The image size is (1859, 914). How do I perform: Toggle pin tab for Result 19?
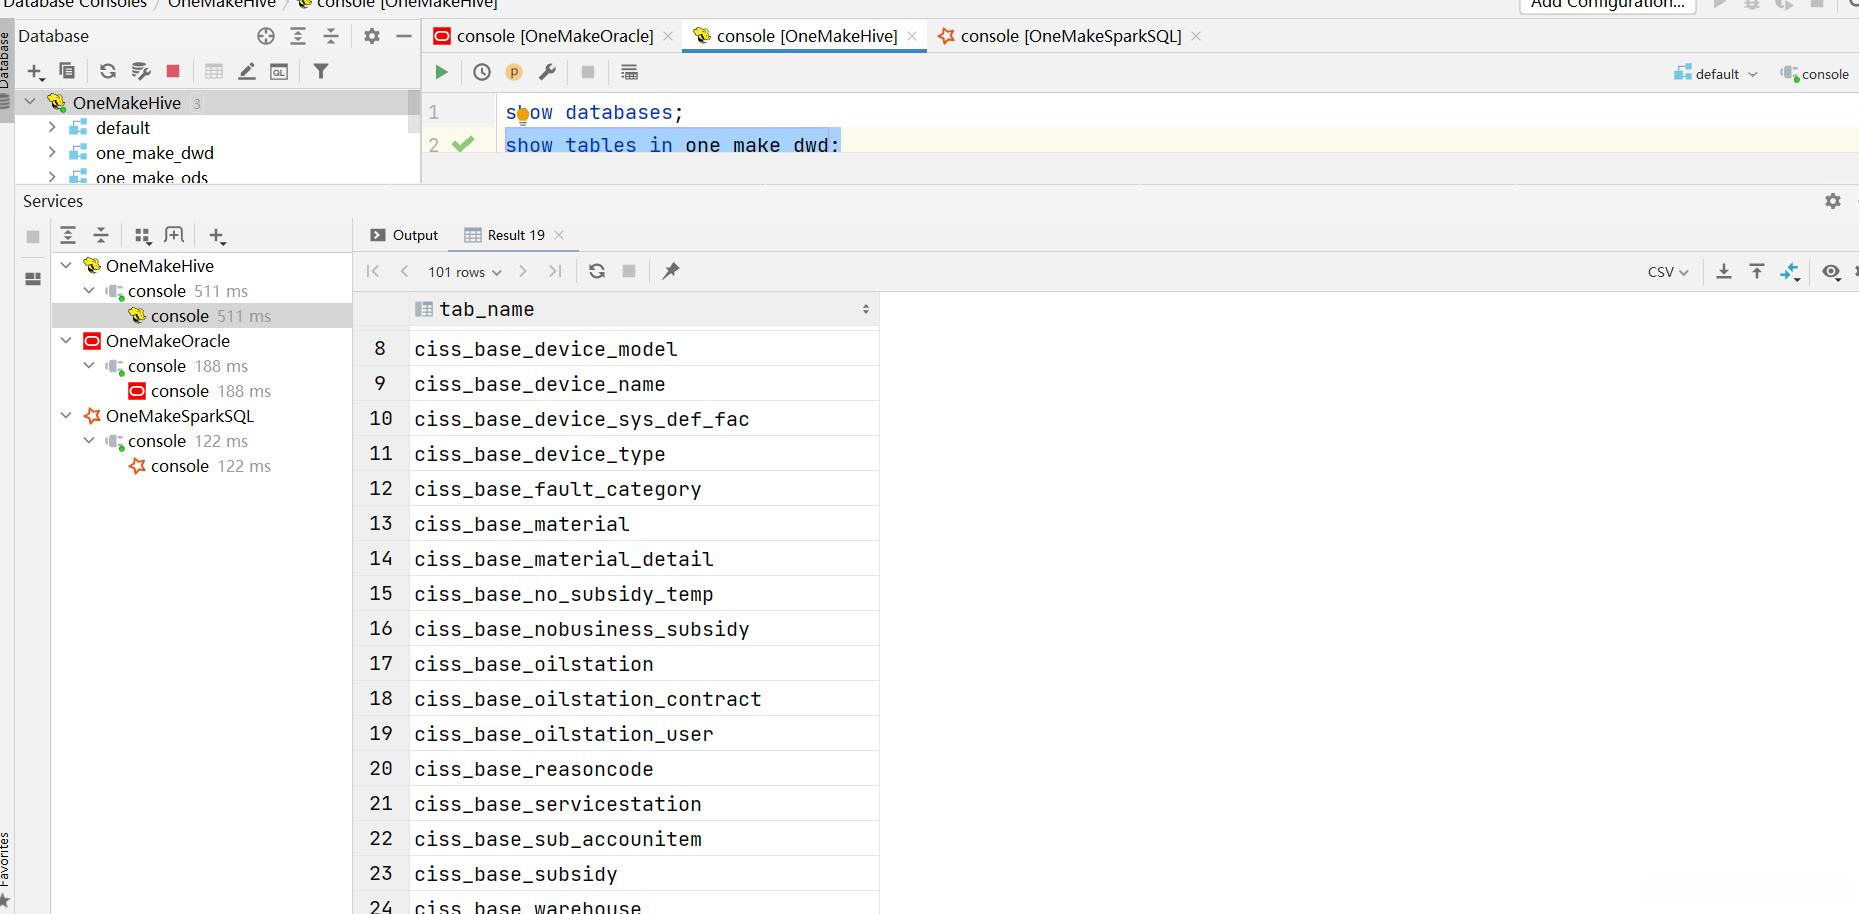tap(671, 271)
